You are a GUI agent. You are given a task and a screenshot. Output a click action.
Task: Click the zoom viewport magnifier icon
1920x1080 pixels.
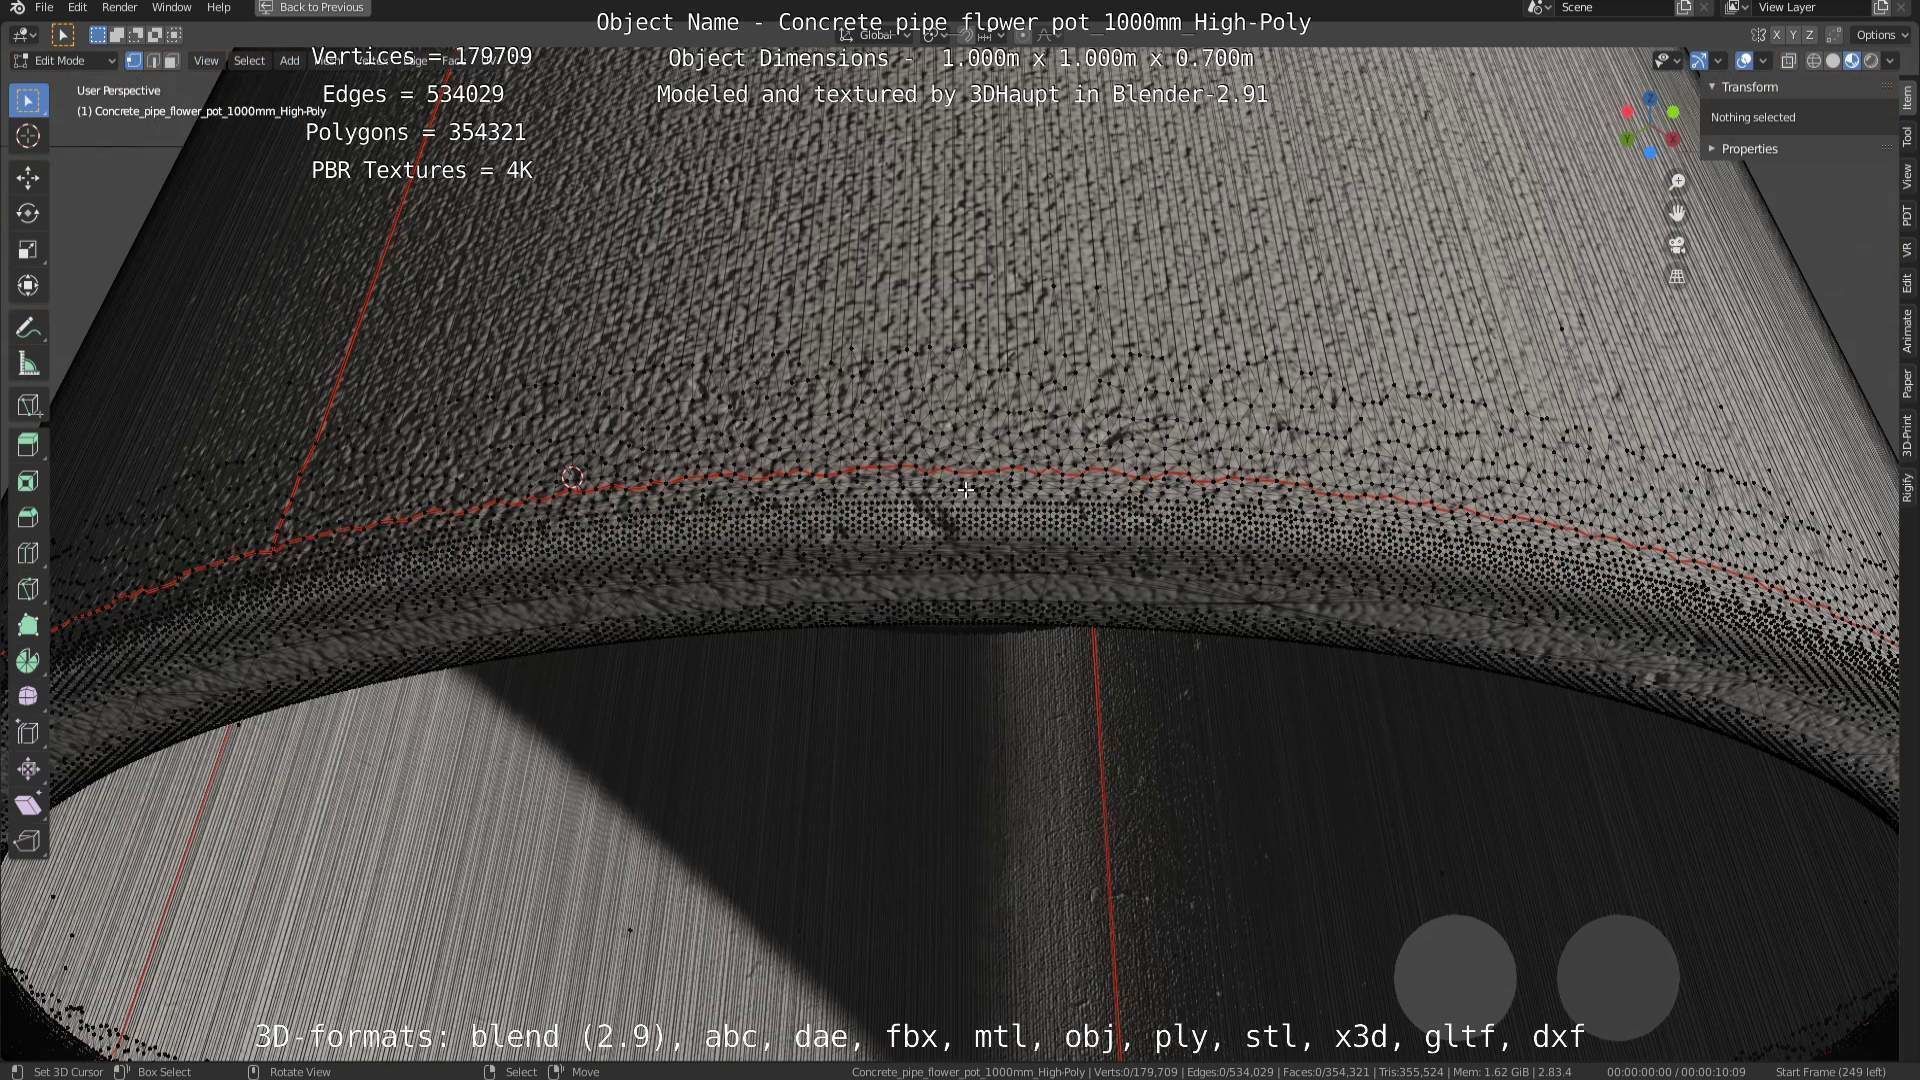click(1677, 182)
